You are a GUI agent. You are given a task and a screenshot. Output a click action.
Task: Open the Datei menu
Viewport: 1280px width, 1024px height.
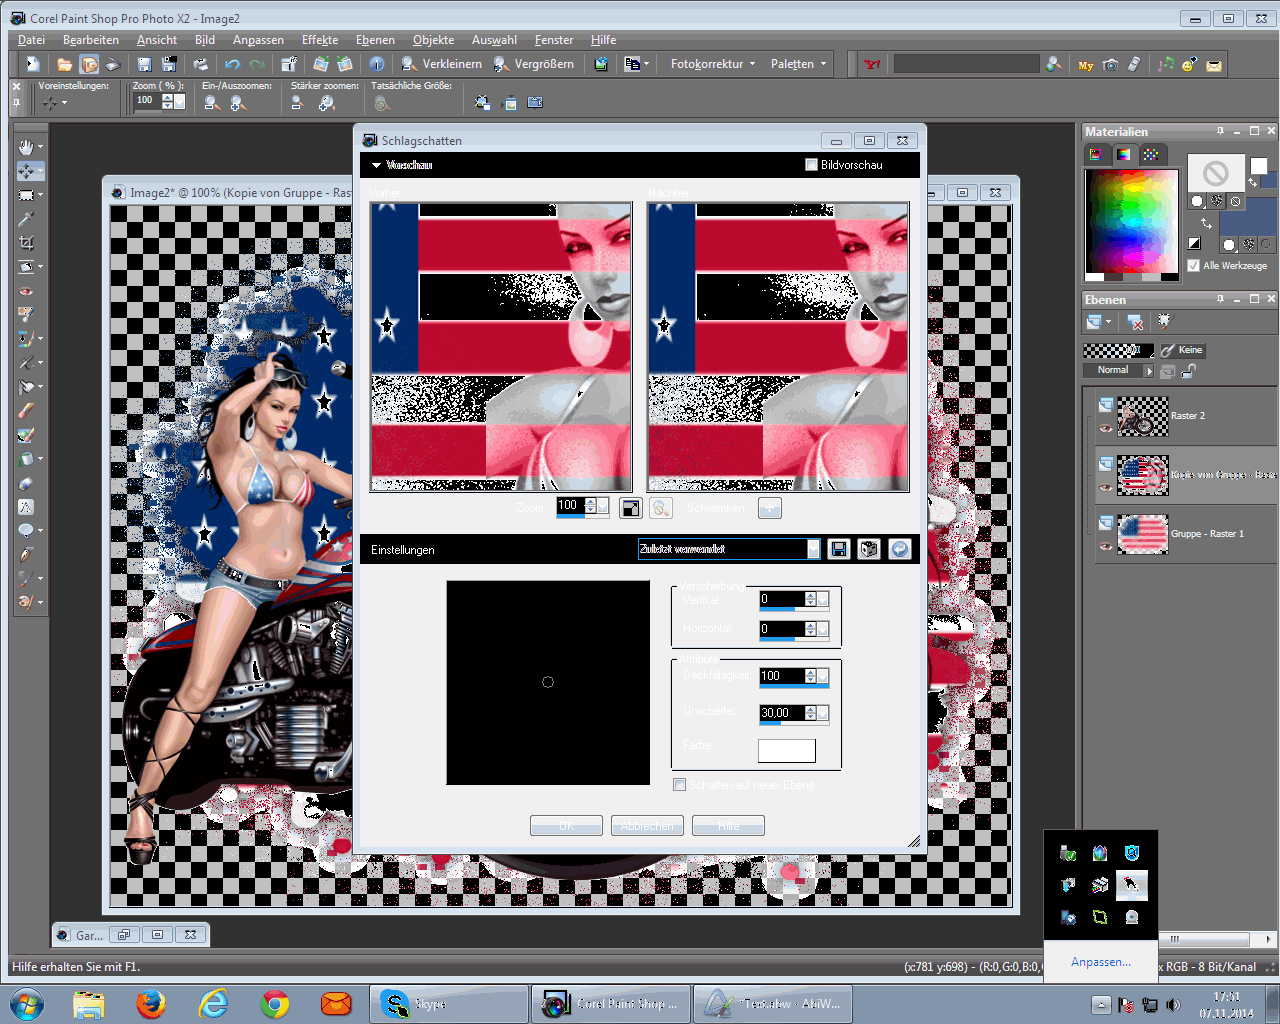[31, 40]
